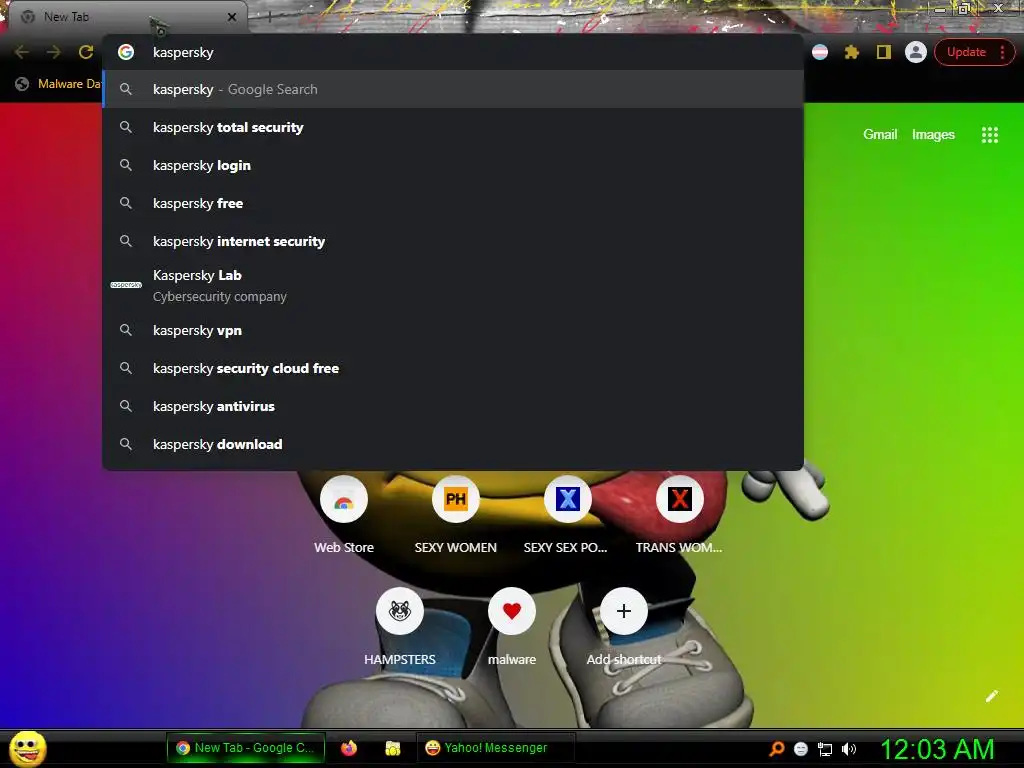Open the Extensions puzzle icon

851,52
